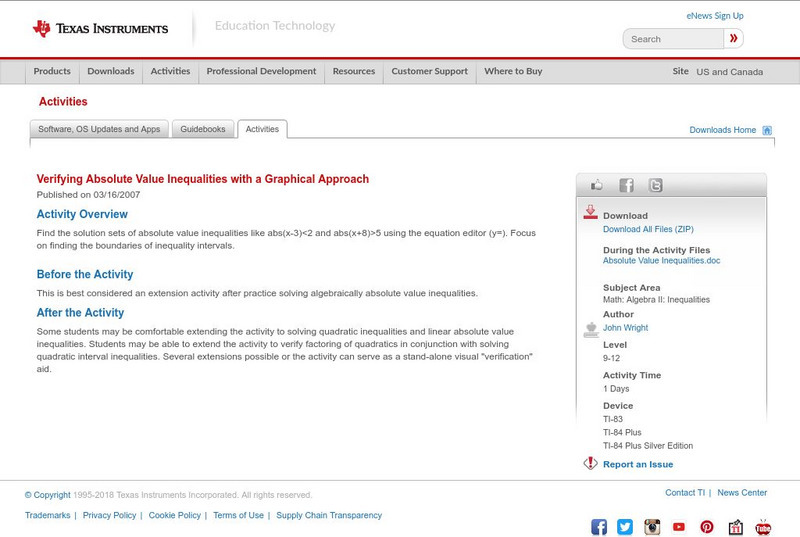This screenshot has width=800, height=537.
Task: Open the footer YouTube Tube icon
Action: 763,527
